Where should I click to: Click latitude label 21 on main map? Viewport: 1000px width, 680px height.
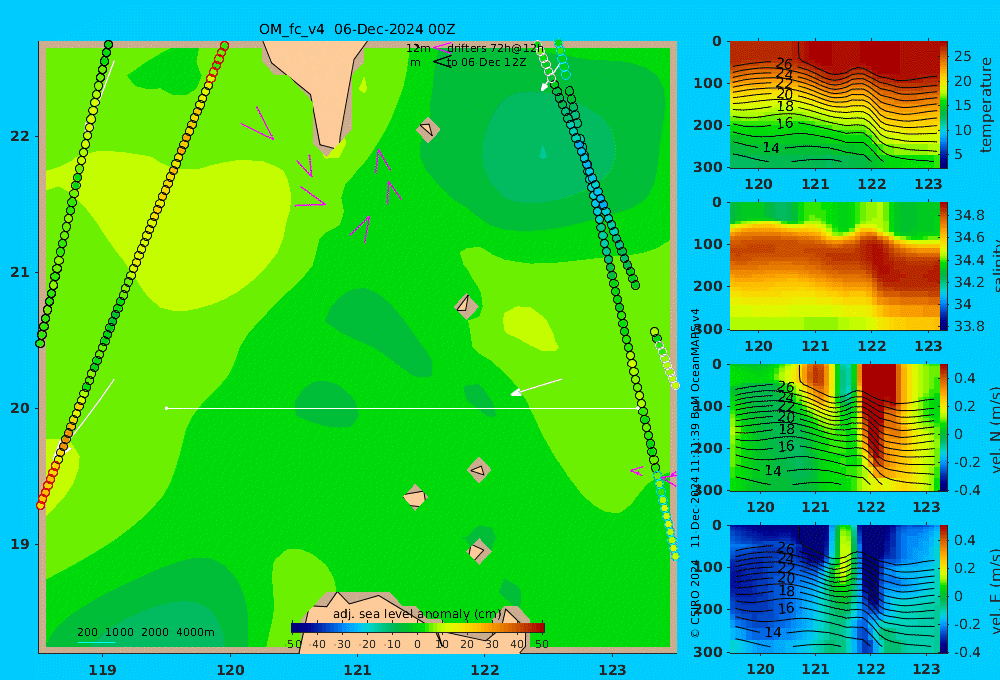pos(20,272)
